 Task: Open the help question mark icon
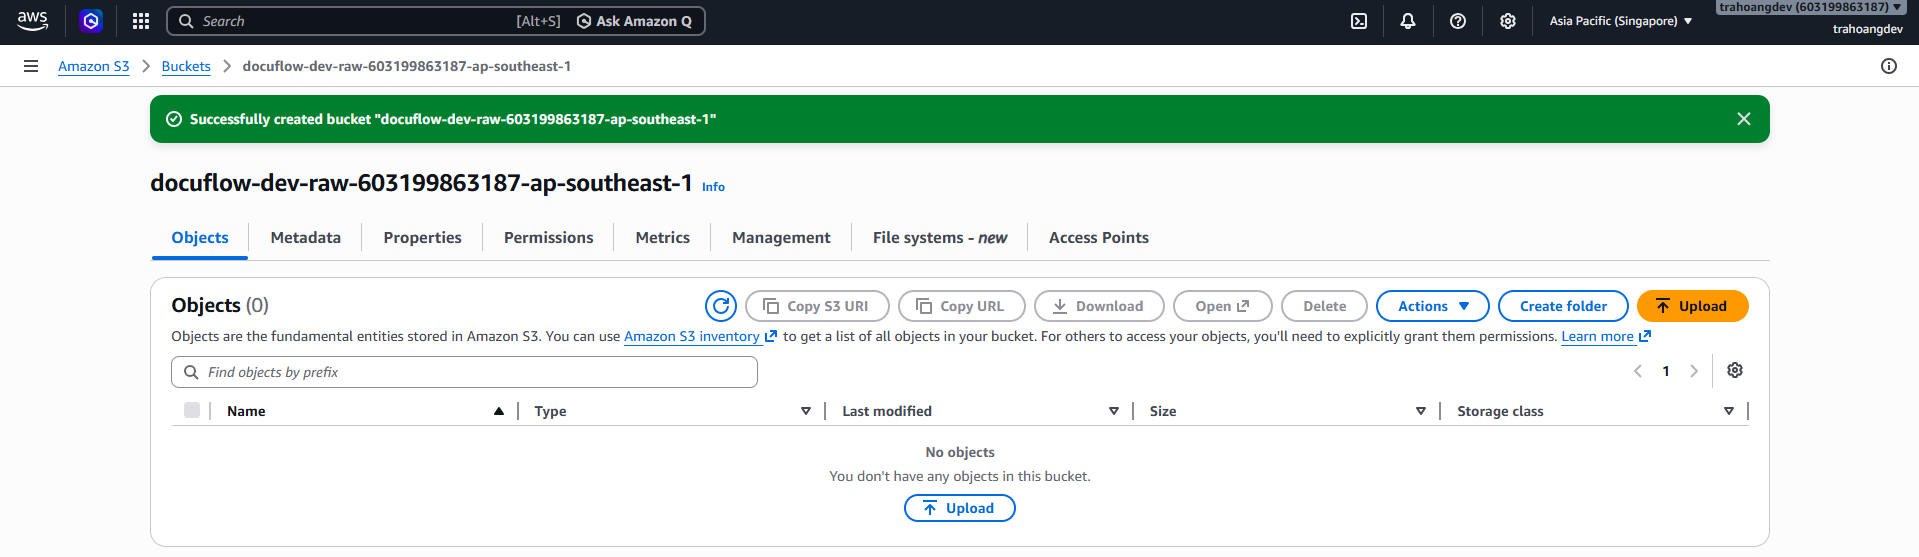pos(1458,21)
